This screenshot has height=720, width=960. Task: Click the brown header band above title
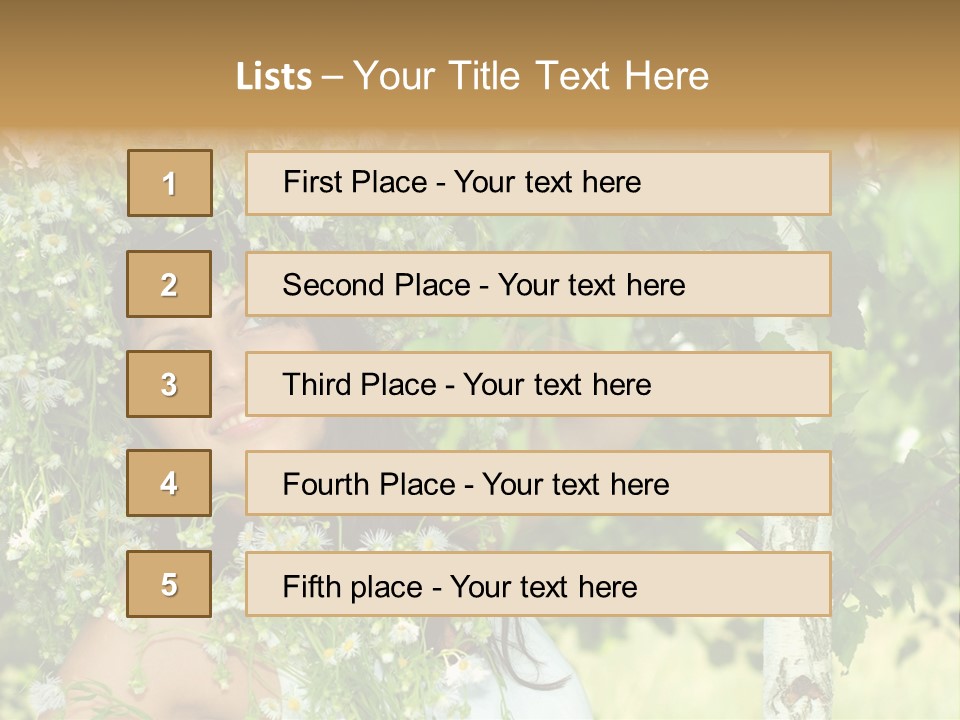coord(480,25)
